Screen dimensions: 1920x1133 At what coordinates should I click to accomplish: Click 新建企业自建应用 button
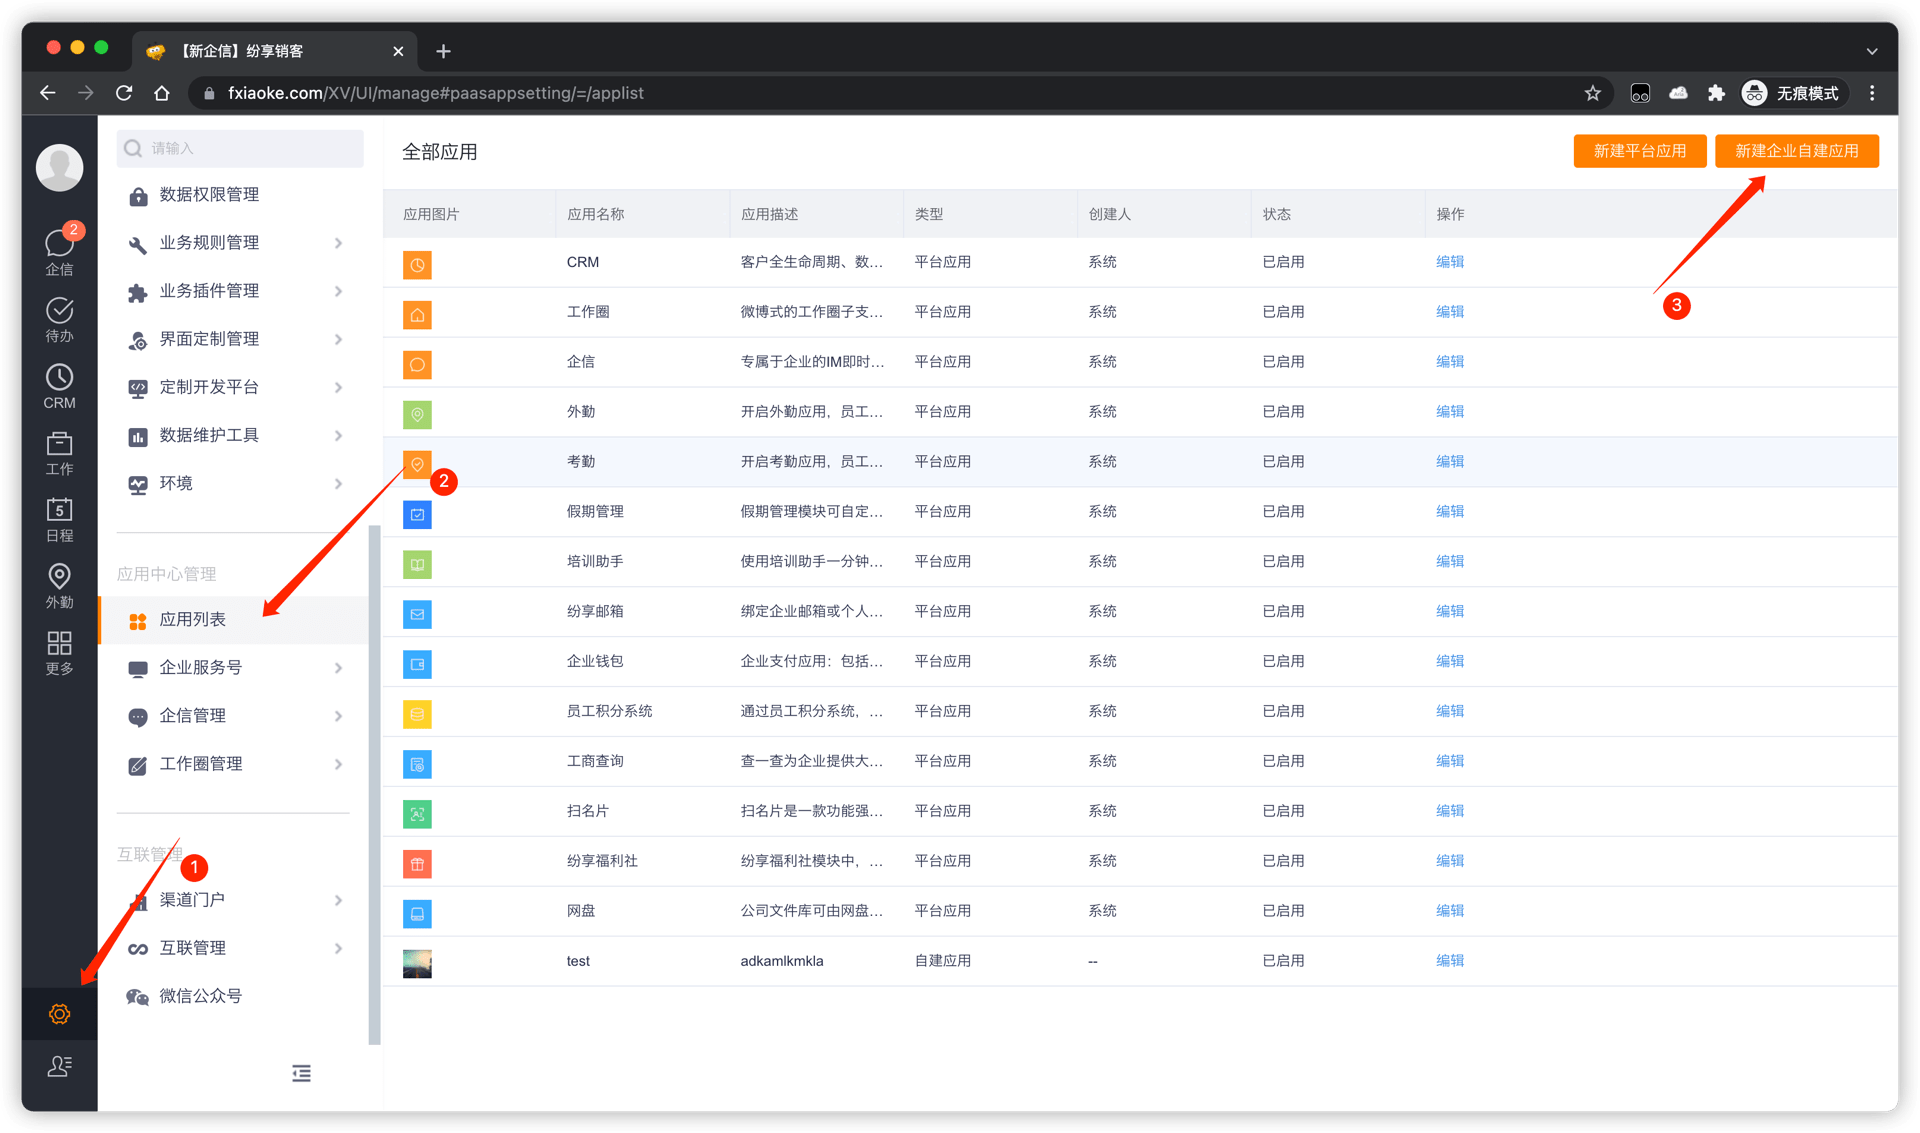click(x=1796, y=151)
